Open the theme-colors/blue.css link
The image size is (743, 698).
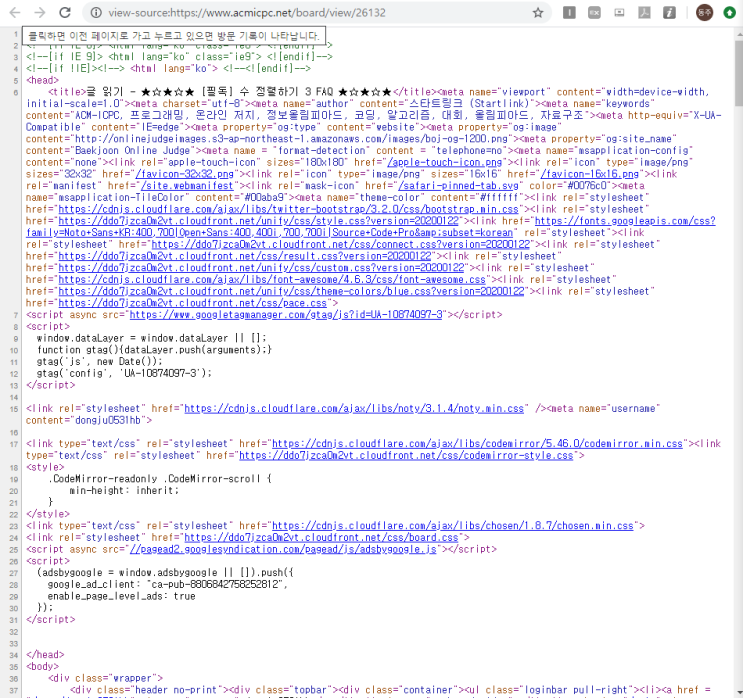(291, 291)
